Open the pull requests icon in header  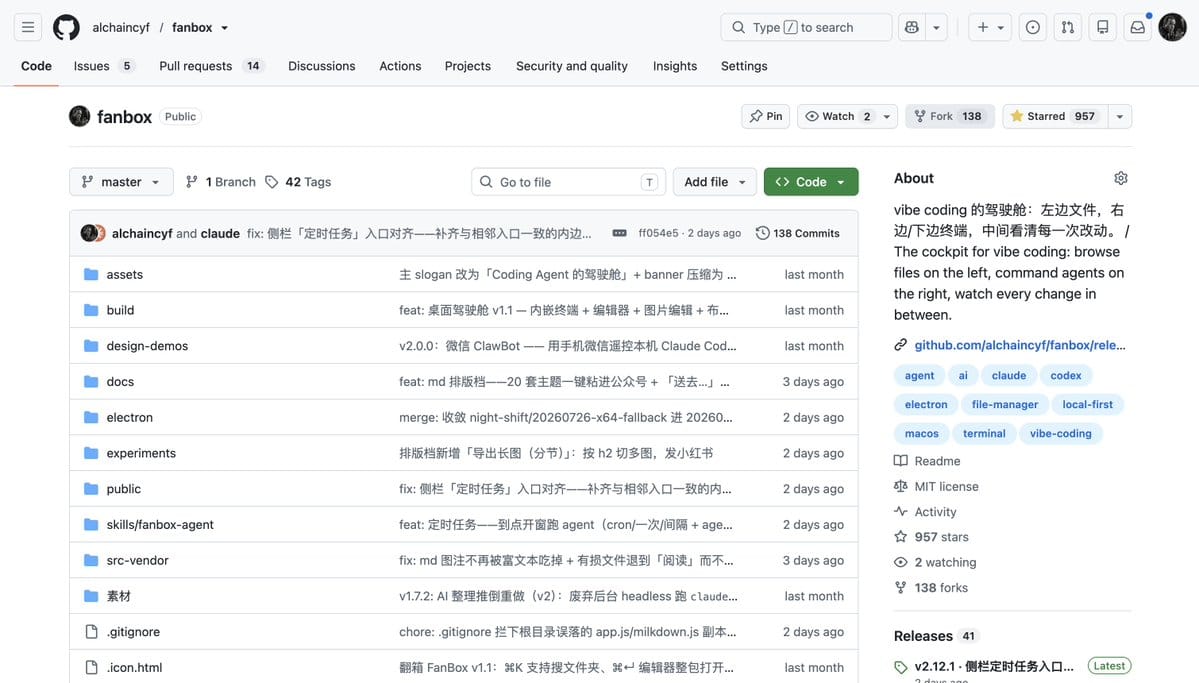(1067, 28)
